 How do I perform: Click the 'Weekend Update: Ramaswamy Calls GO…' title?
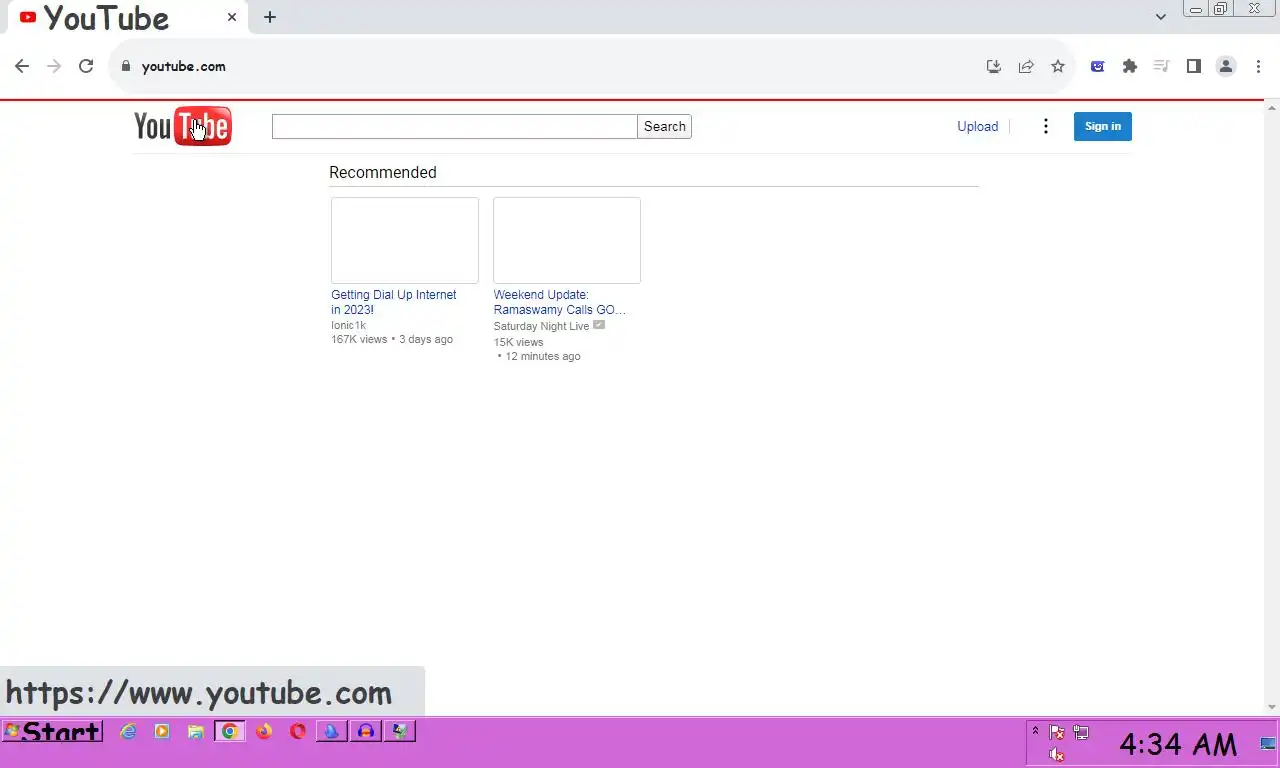tap(560, 302)
